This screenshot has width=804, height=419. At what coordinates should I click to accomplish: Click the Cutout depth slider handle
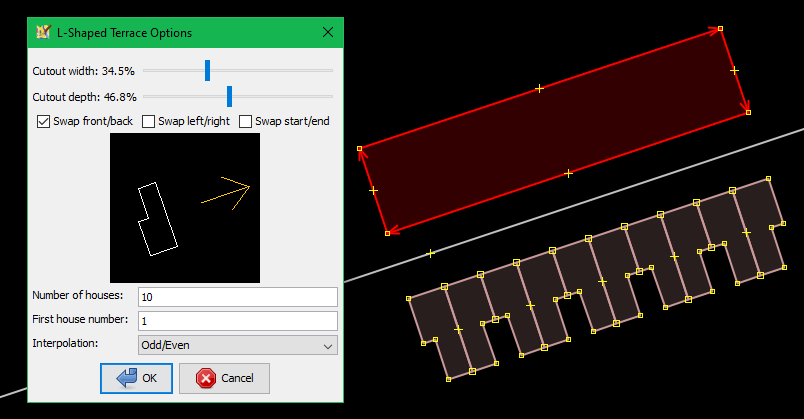pos(229,96)
